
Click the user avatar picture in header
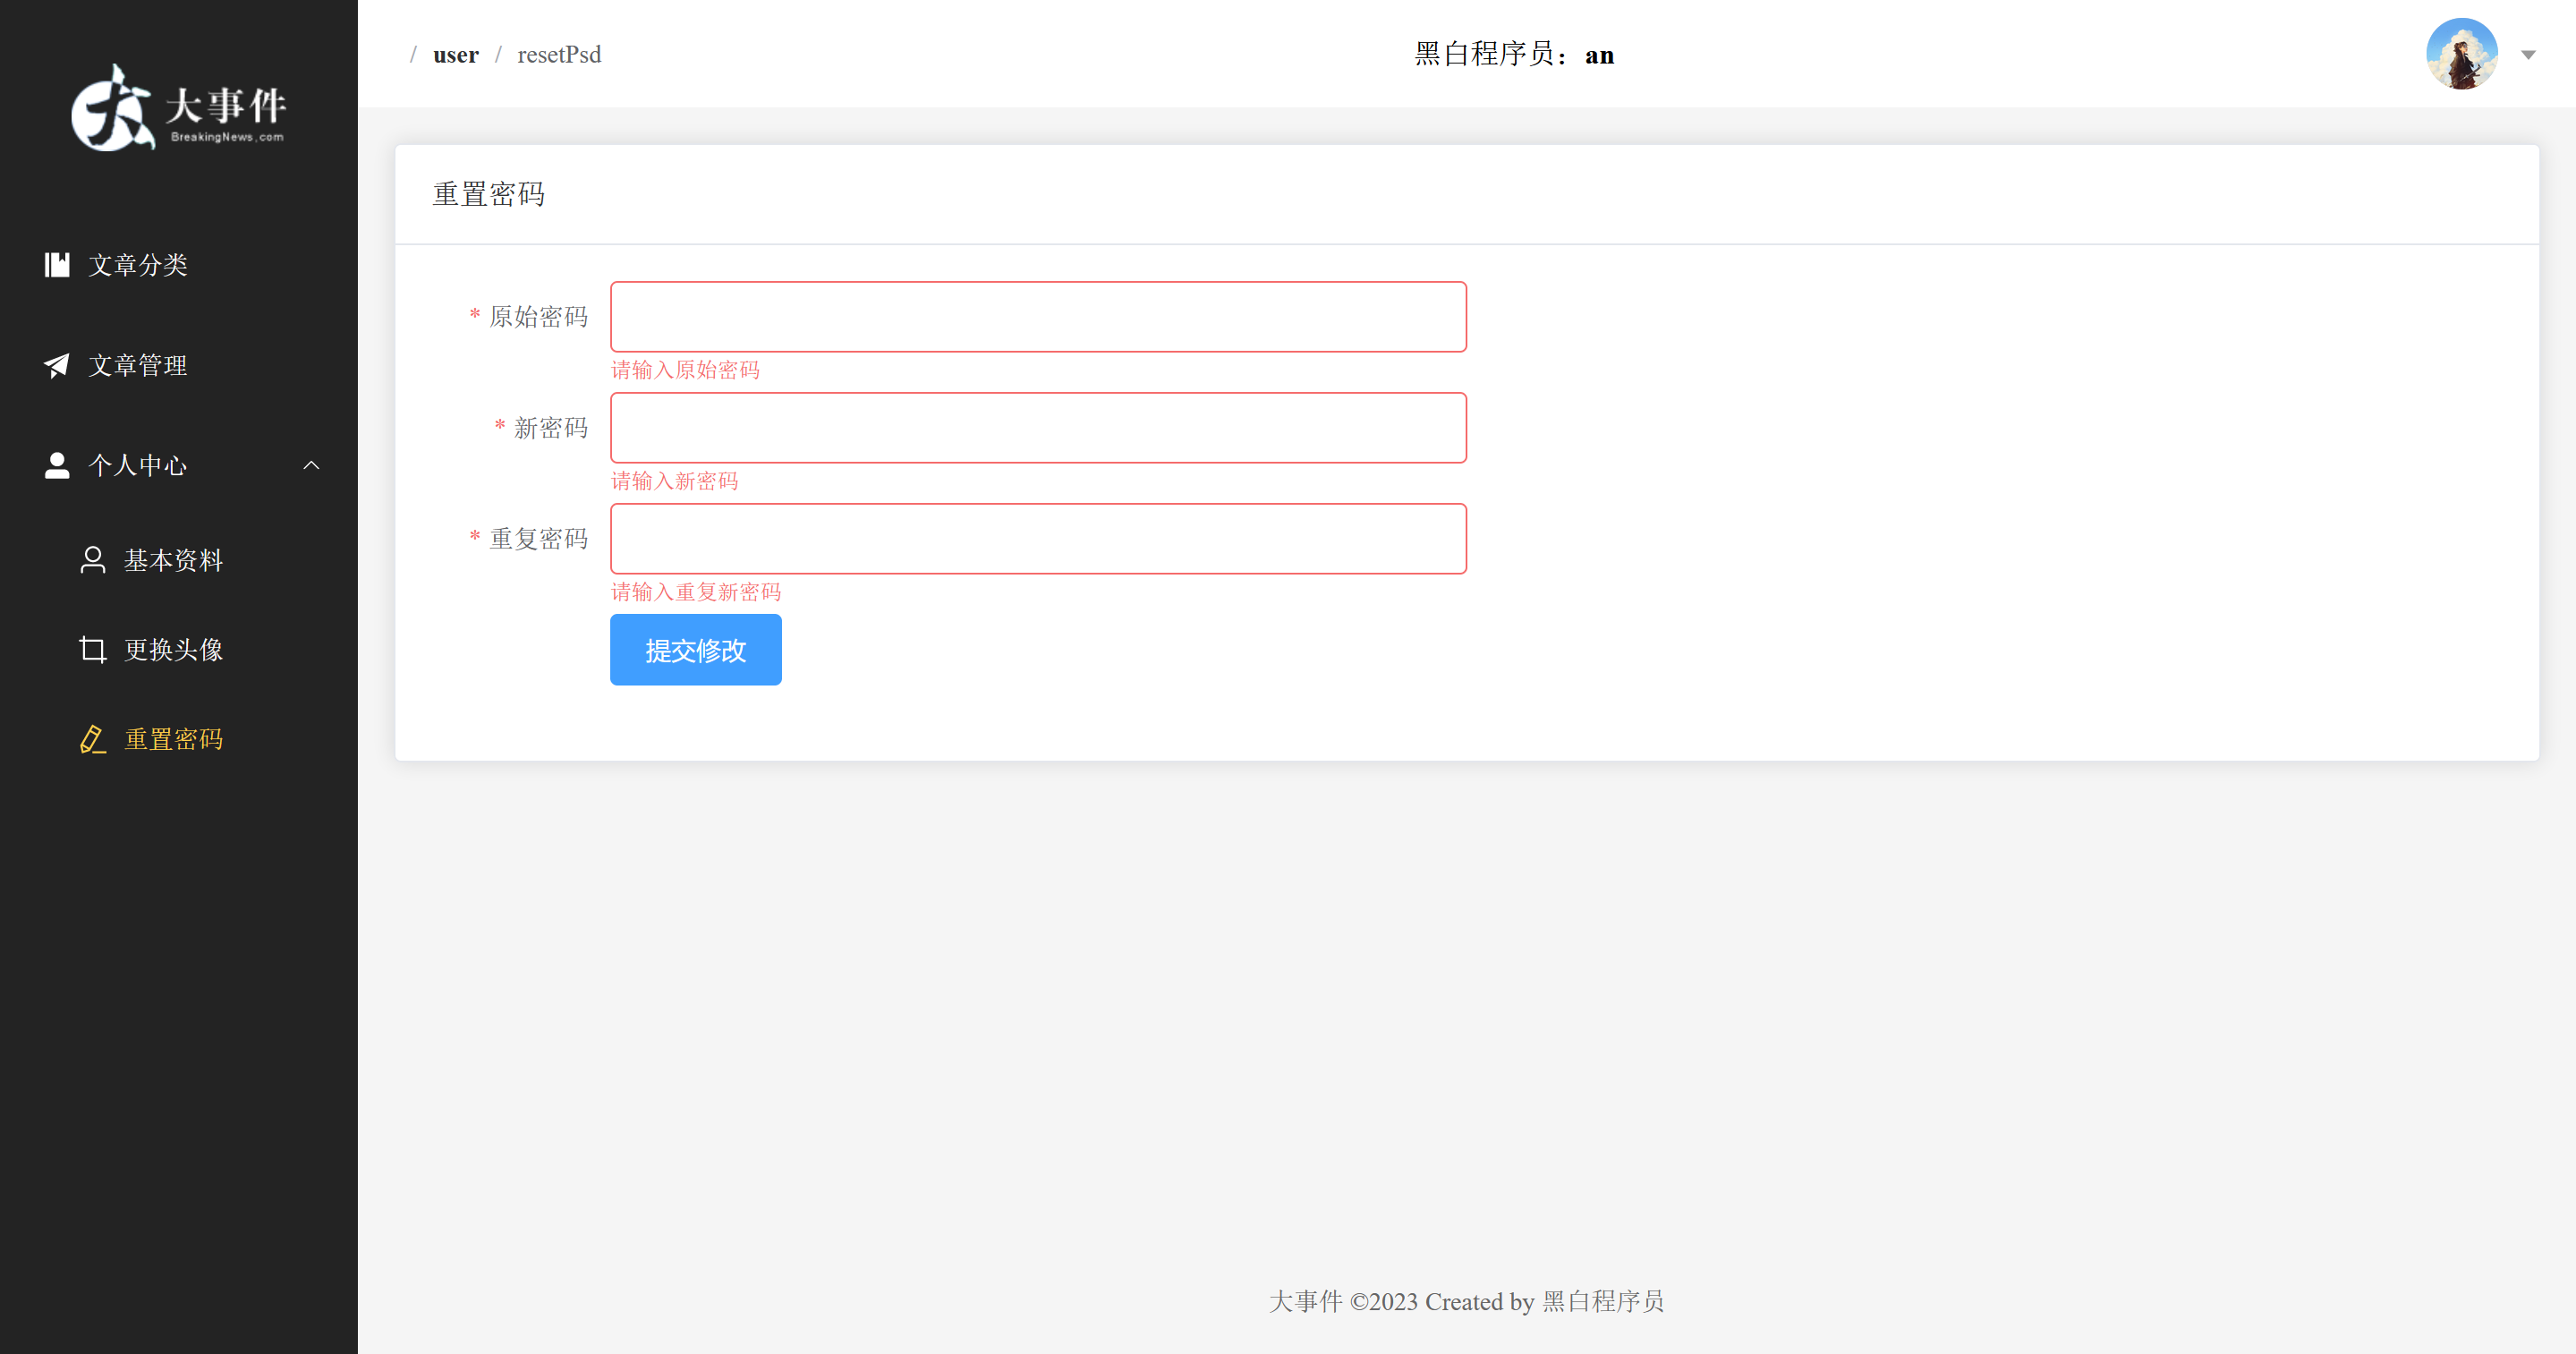2461,54
